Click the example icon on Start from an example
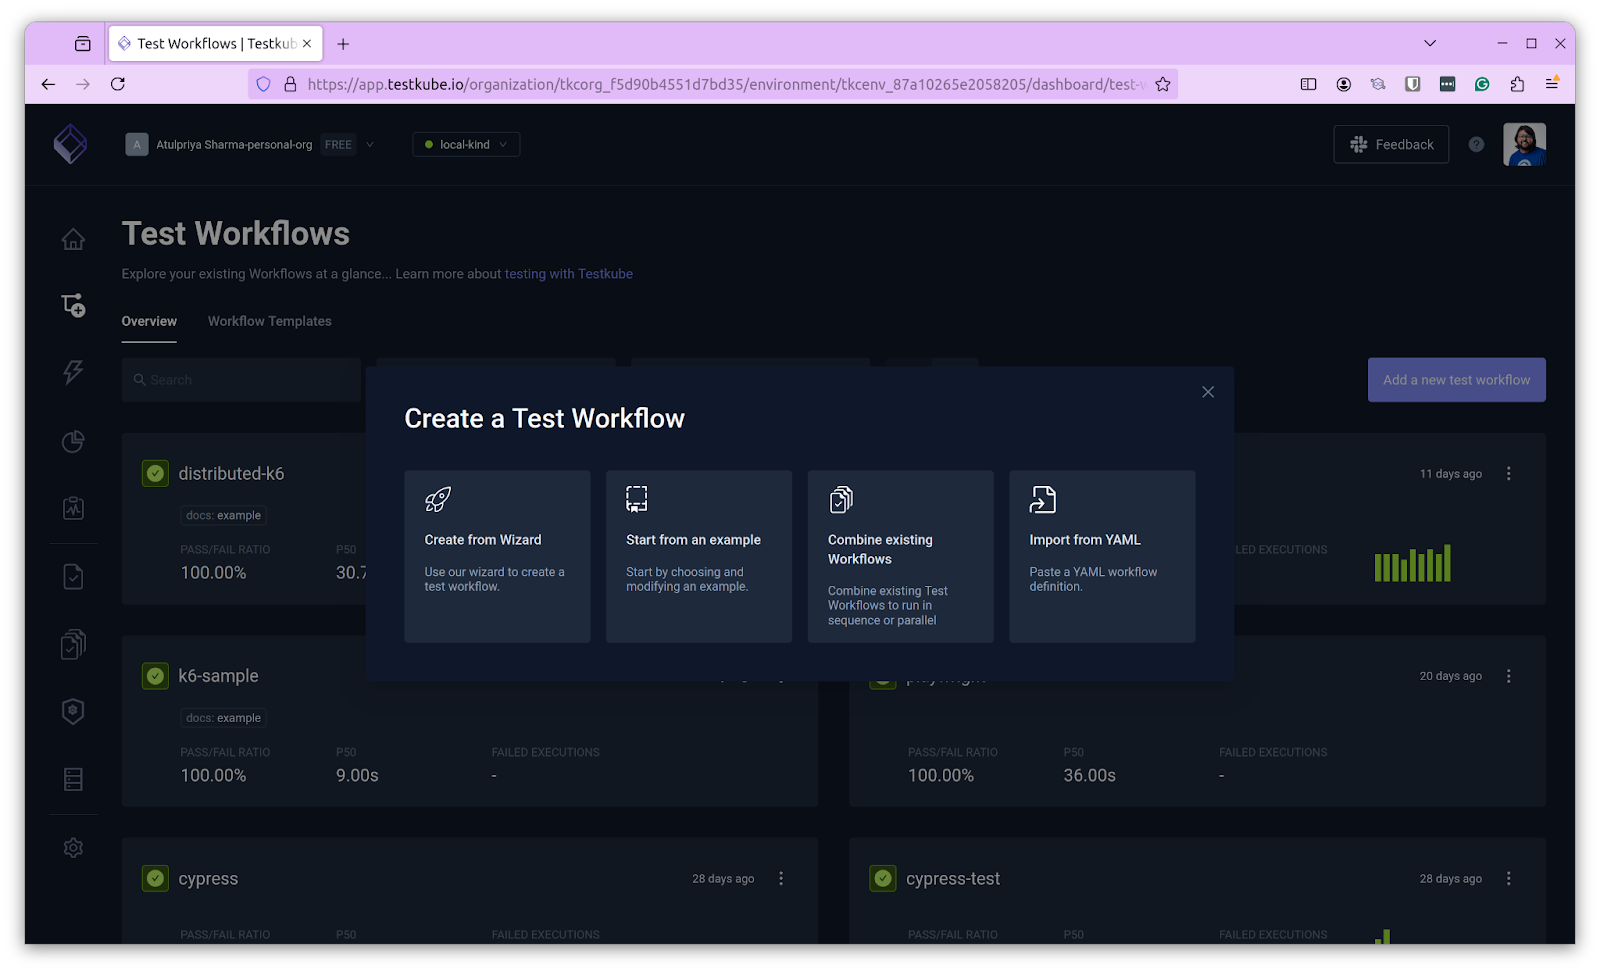The width and height of the screenshot is (1600, 972). click(637, 499)
